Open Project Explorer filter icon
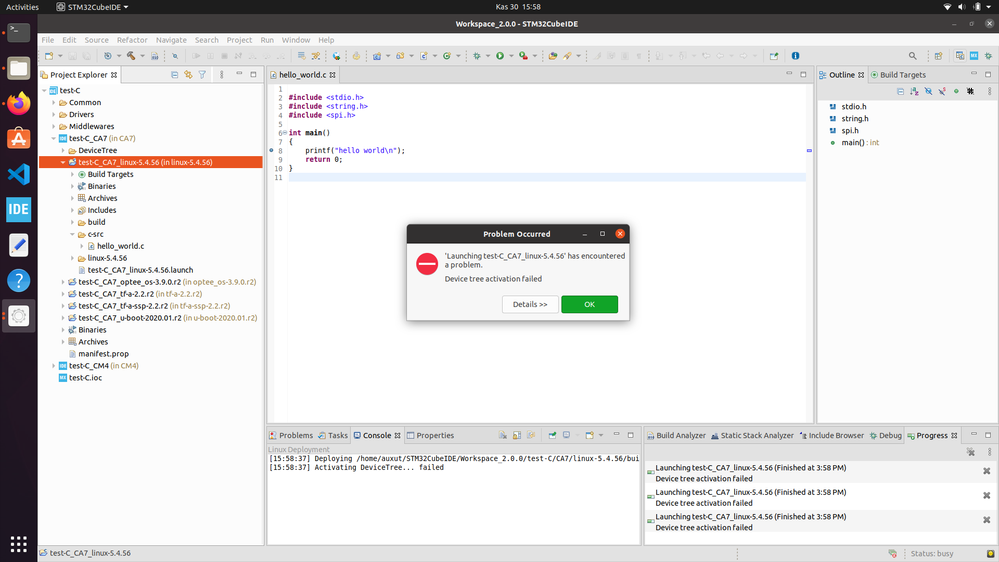 (x=203, y=75)
